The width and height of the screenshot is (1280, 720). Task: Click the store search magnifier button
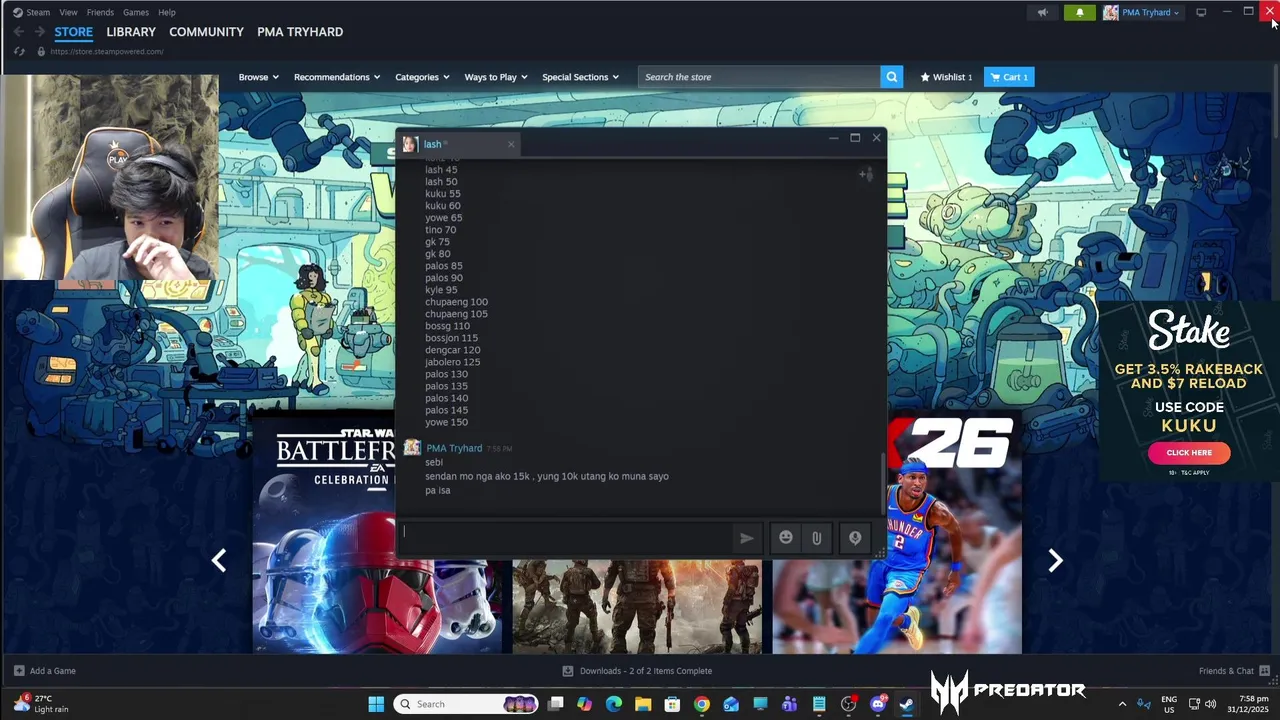point(891,77)
